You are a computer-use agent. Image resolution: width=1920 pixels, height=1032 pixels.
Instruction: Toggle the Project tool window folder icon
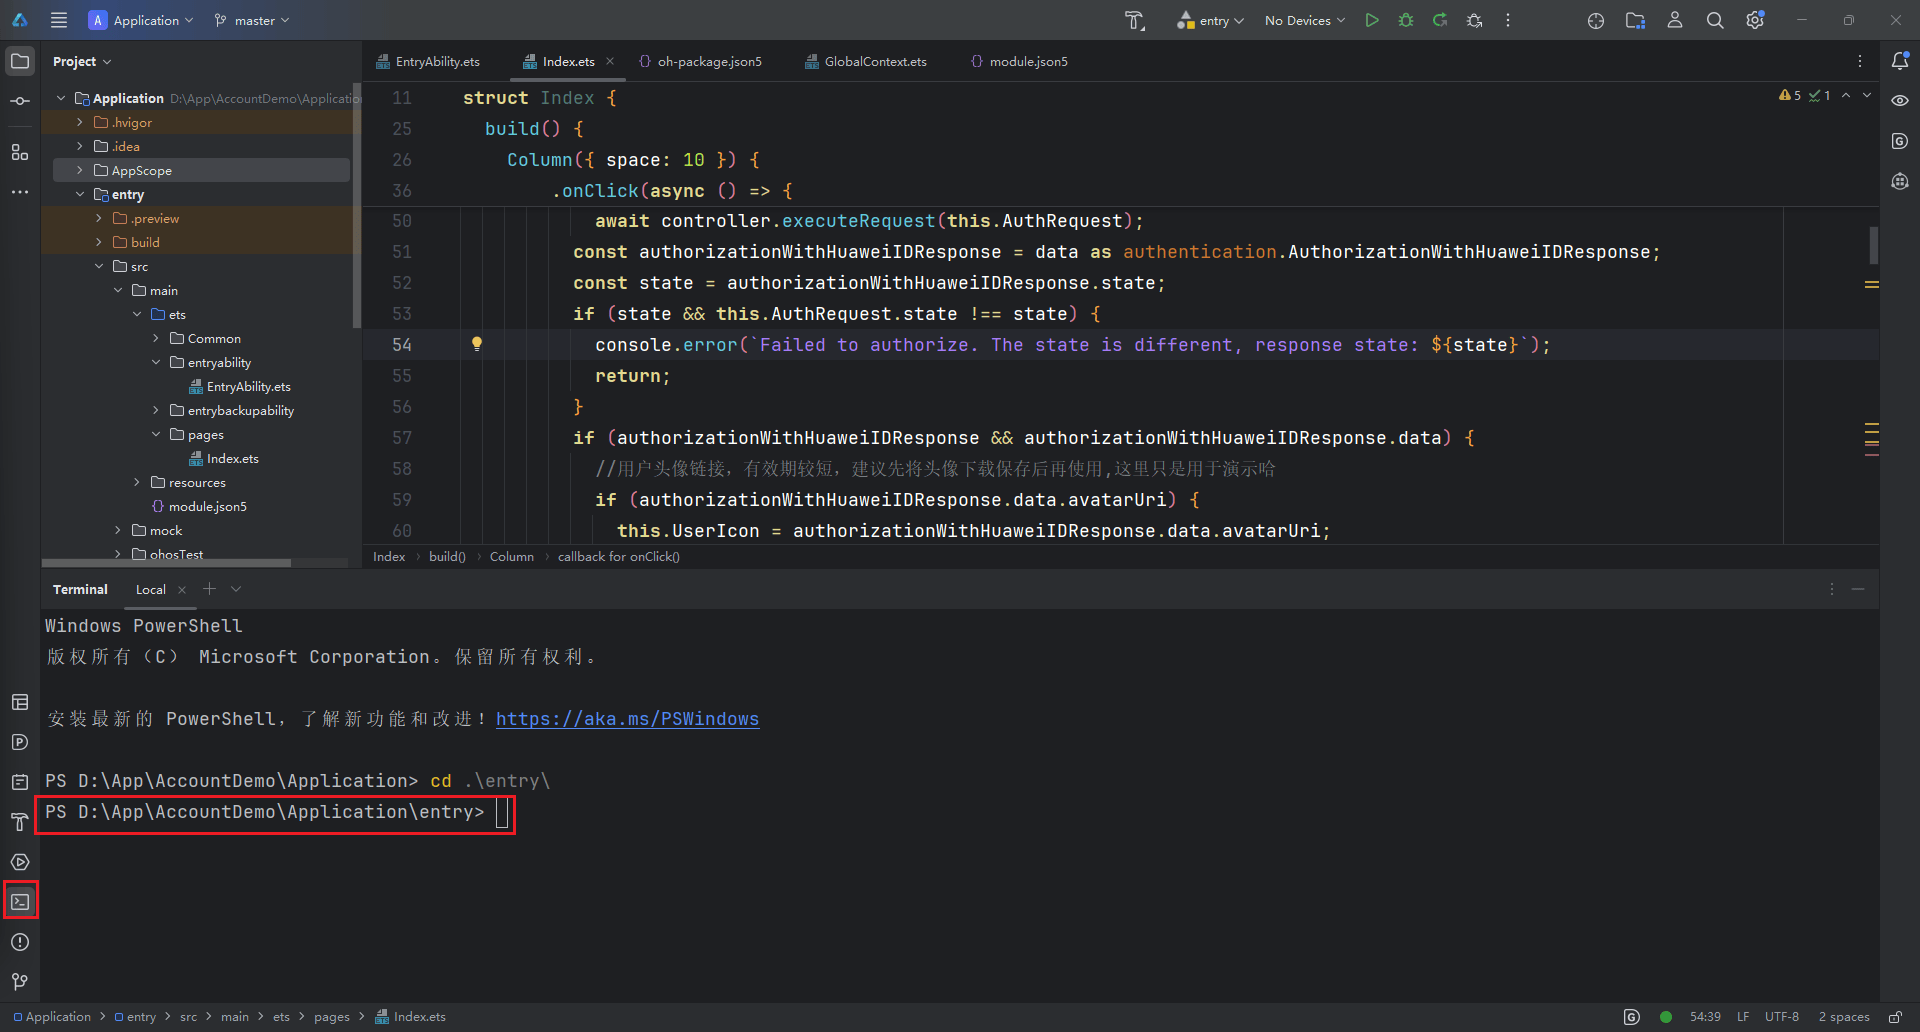pyautogui.click(x=20, y=61)
